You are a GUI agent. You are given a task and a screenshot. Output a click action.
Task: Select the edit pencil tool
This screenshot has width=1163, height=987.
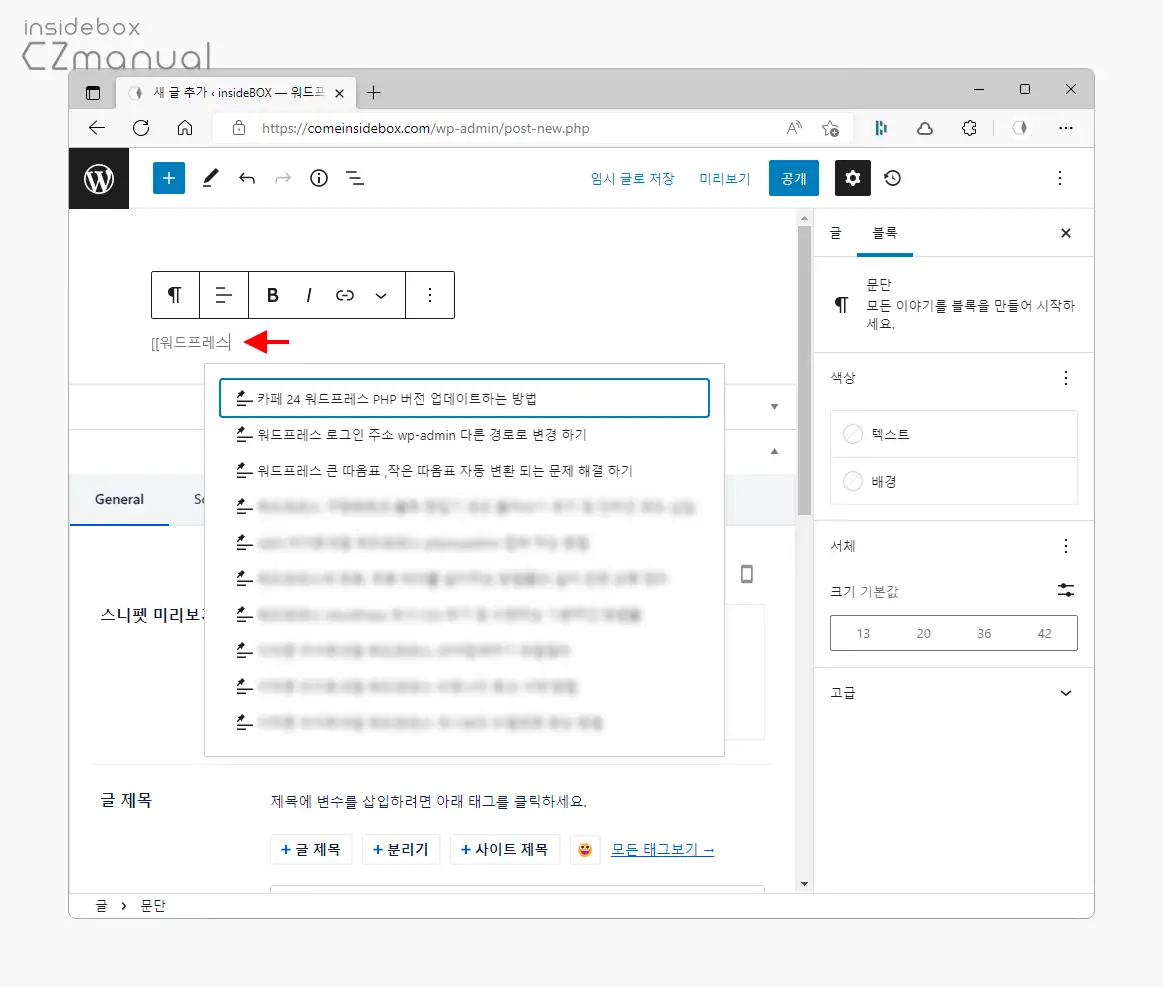point(211,178)
